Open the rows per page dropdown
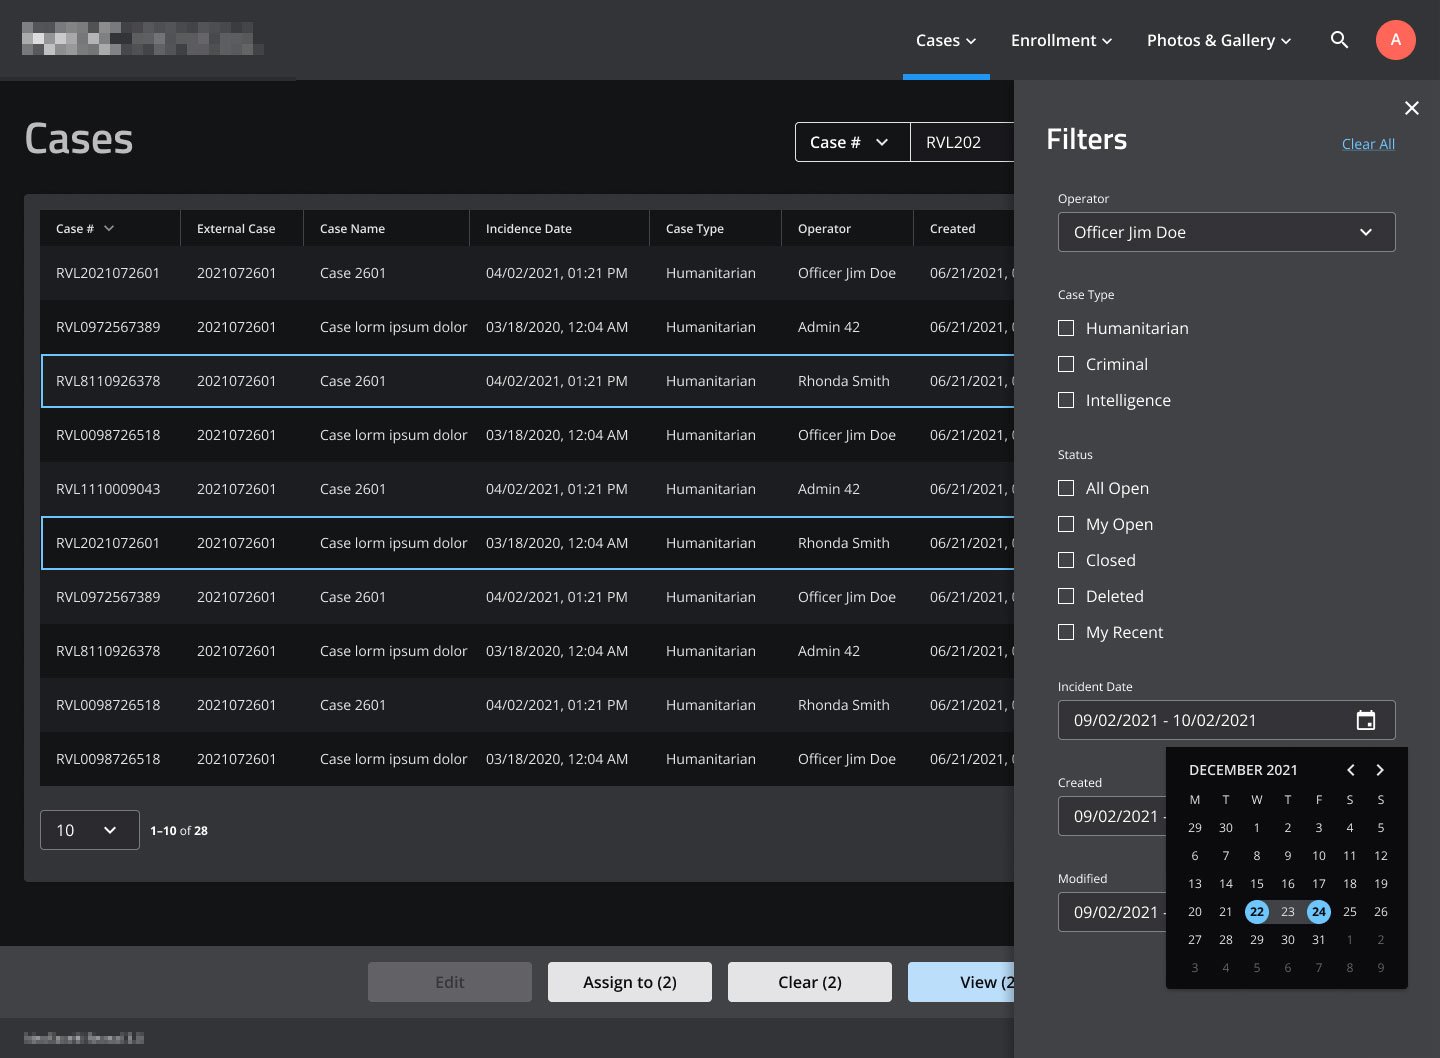This screenshot has height=1058, width=1440. coord(89,830)
